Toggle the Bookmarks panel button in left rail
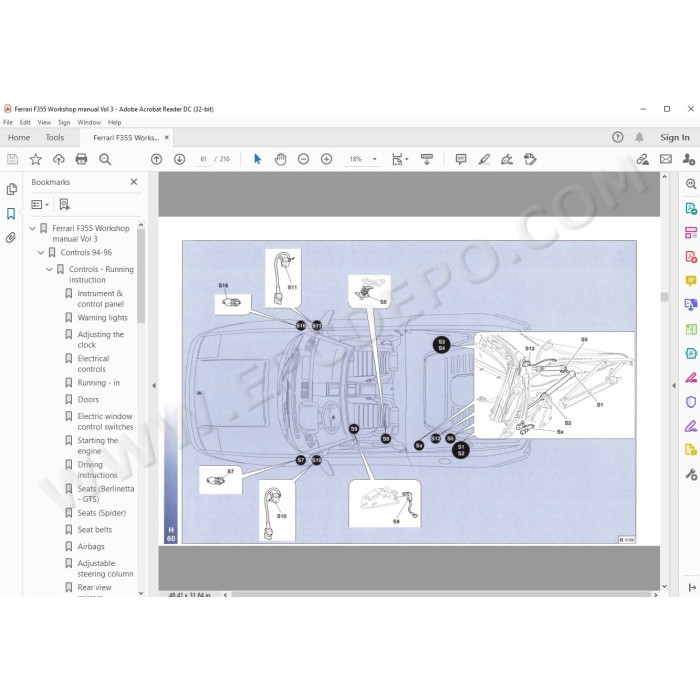 [11, 213]
